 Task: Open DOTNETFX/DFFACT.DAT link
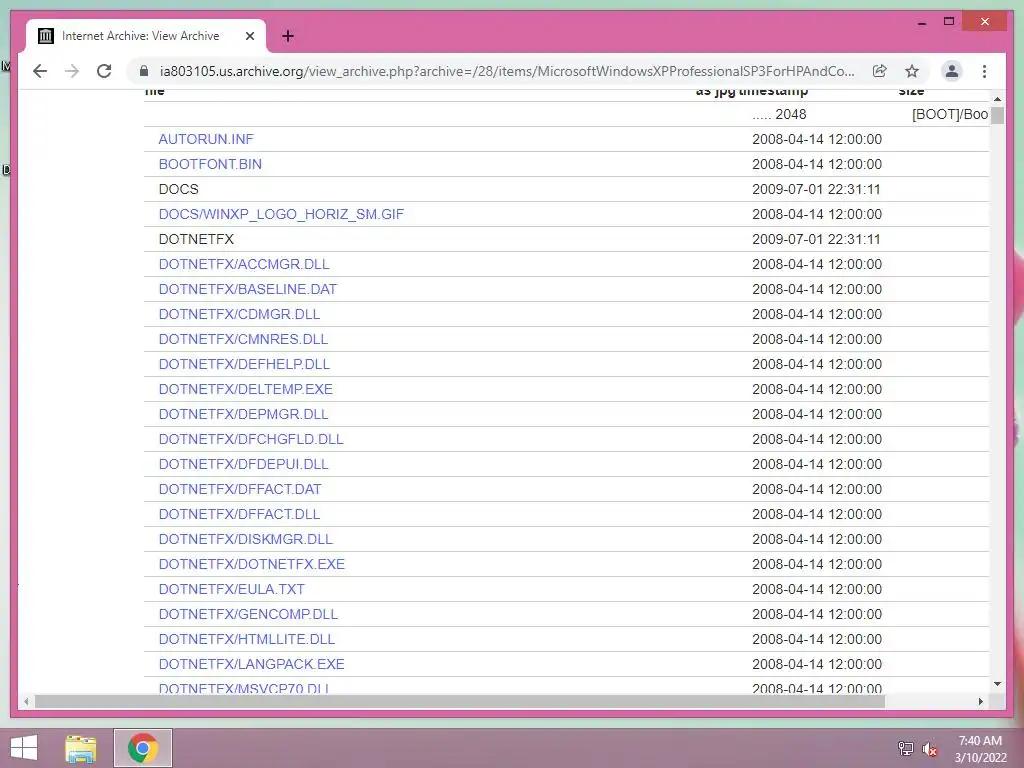point(240,489)
